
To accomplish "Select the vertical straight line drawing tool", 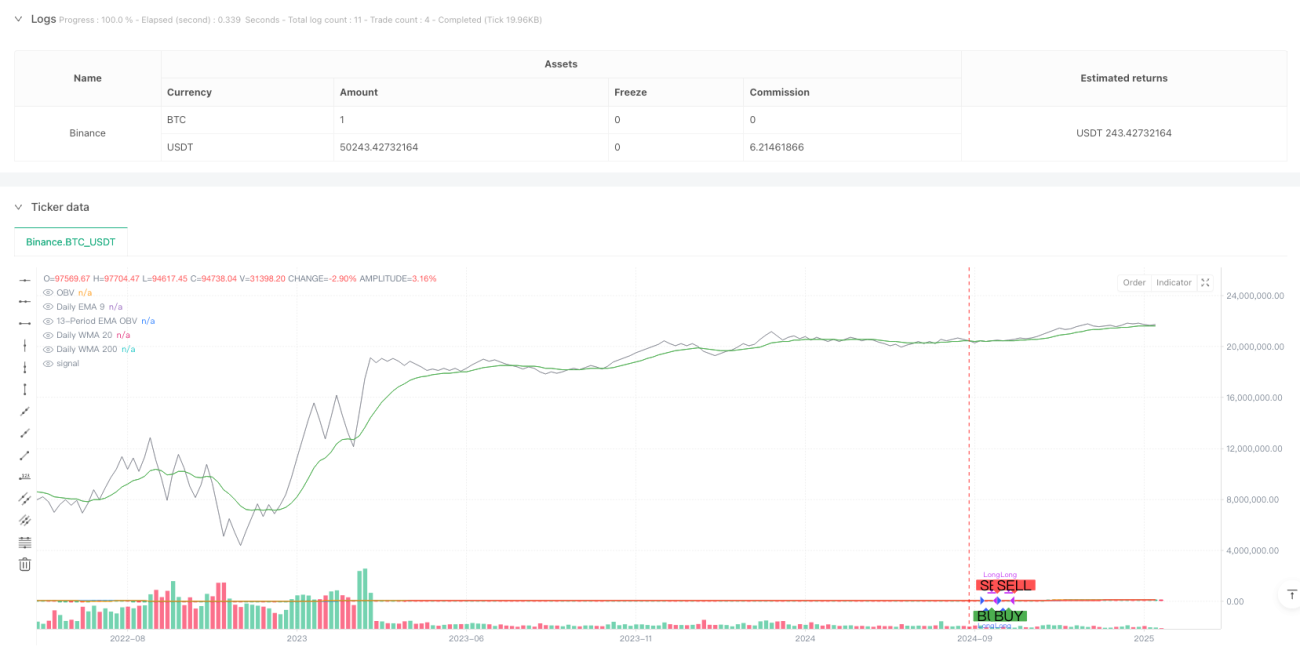I will coord(25,345).
